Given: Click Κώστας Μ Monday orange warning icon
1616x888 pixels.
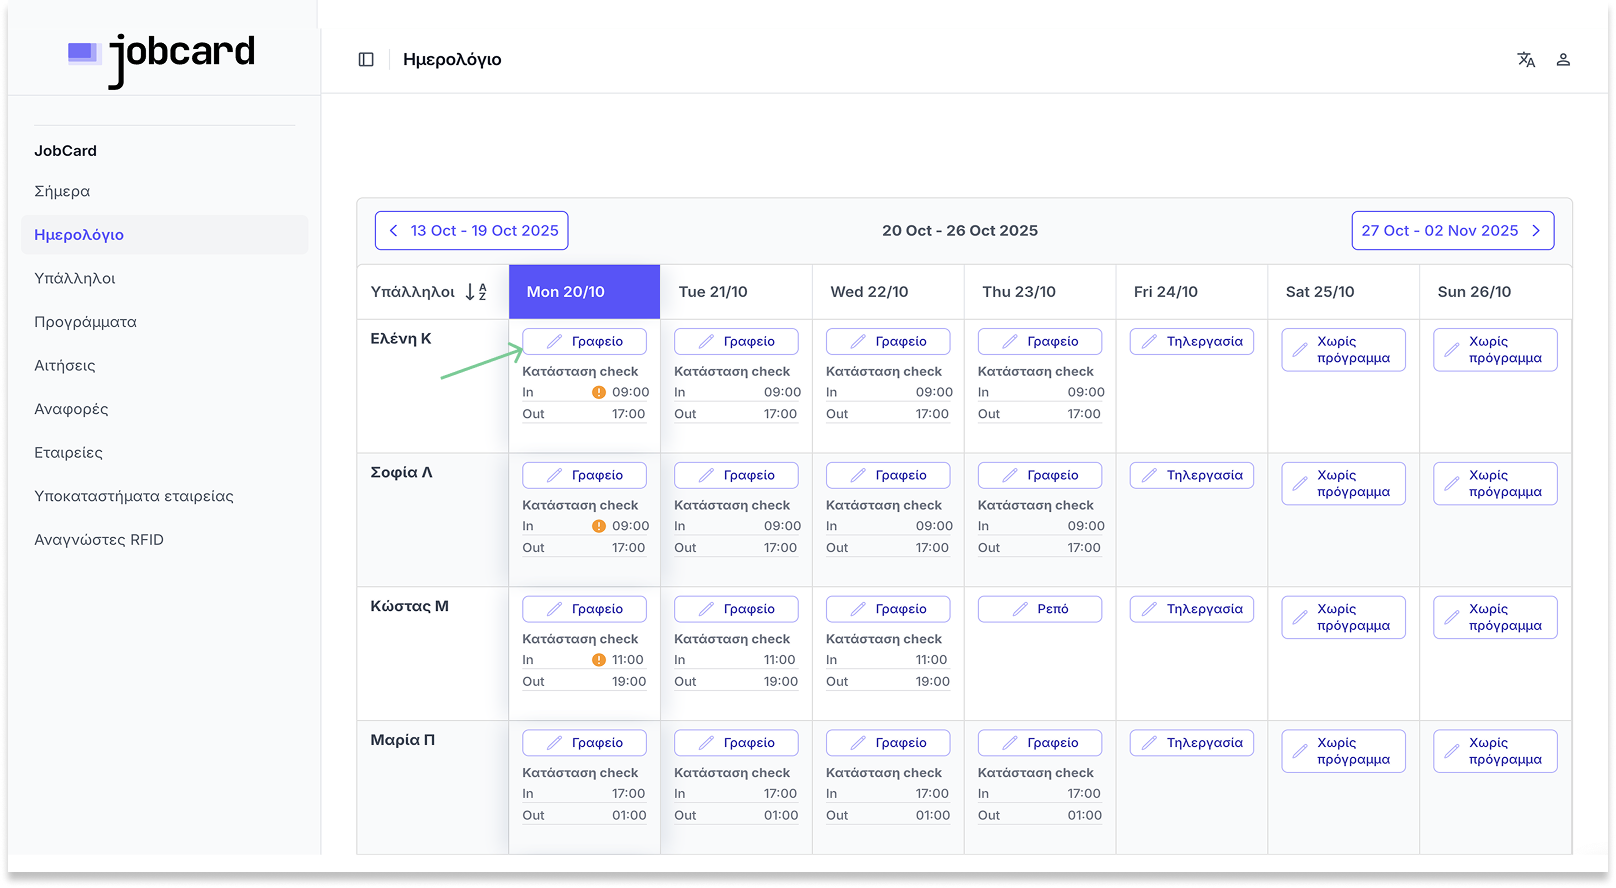Looking at the screenshot, I should [599, 660].
